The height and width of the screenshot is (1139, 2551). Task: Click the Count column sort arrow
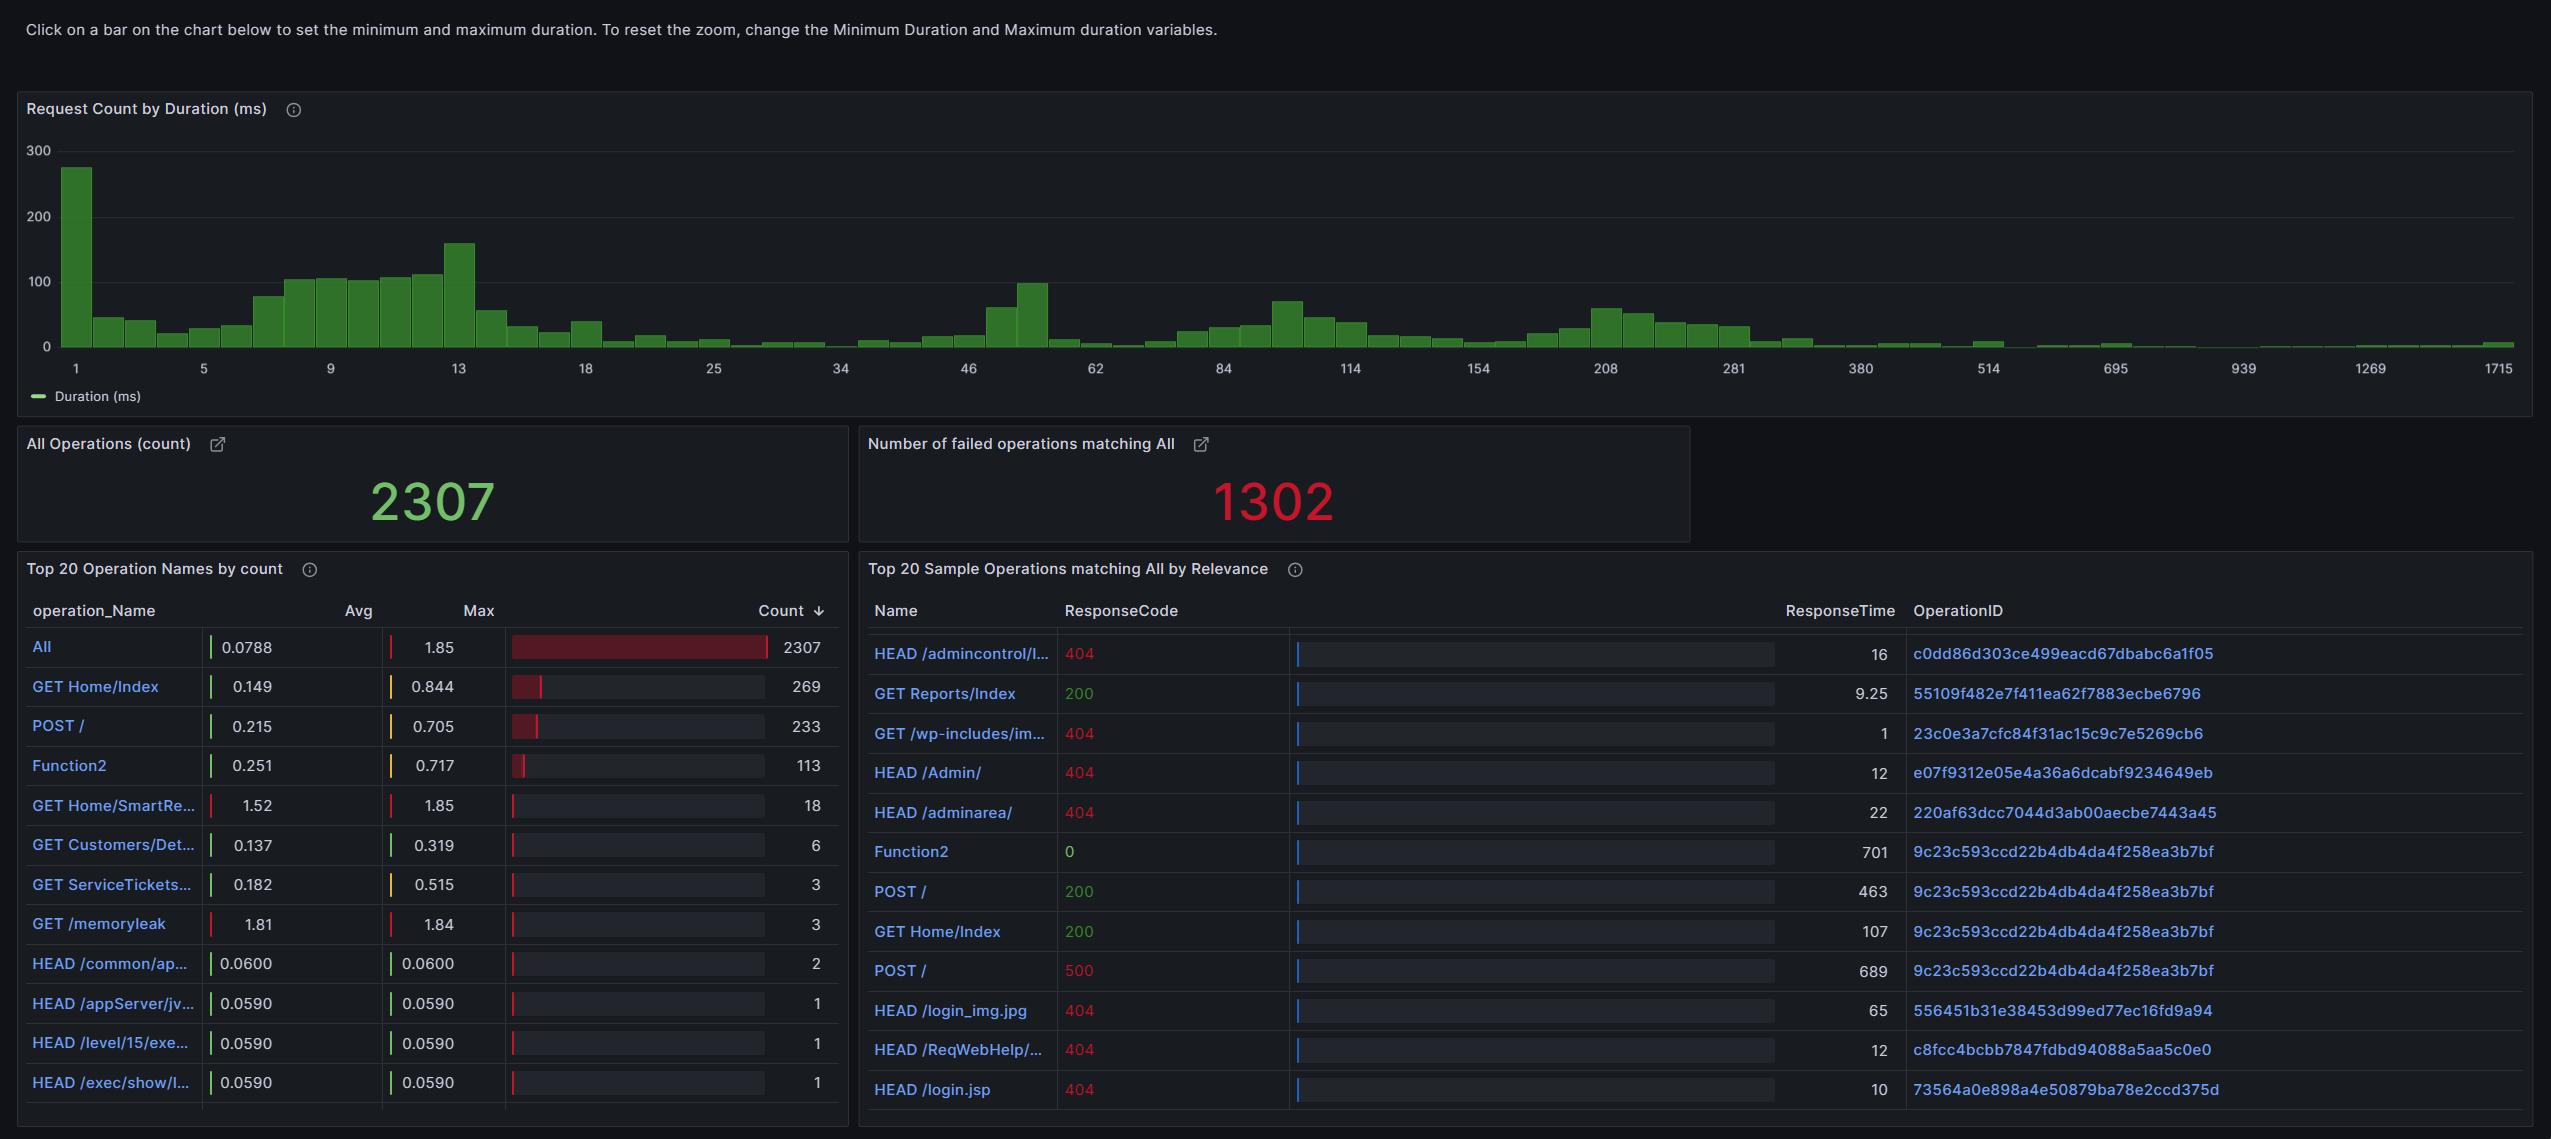819,611
